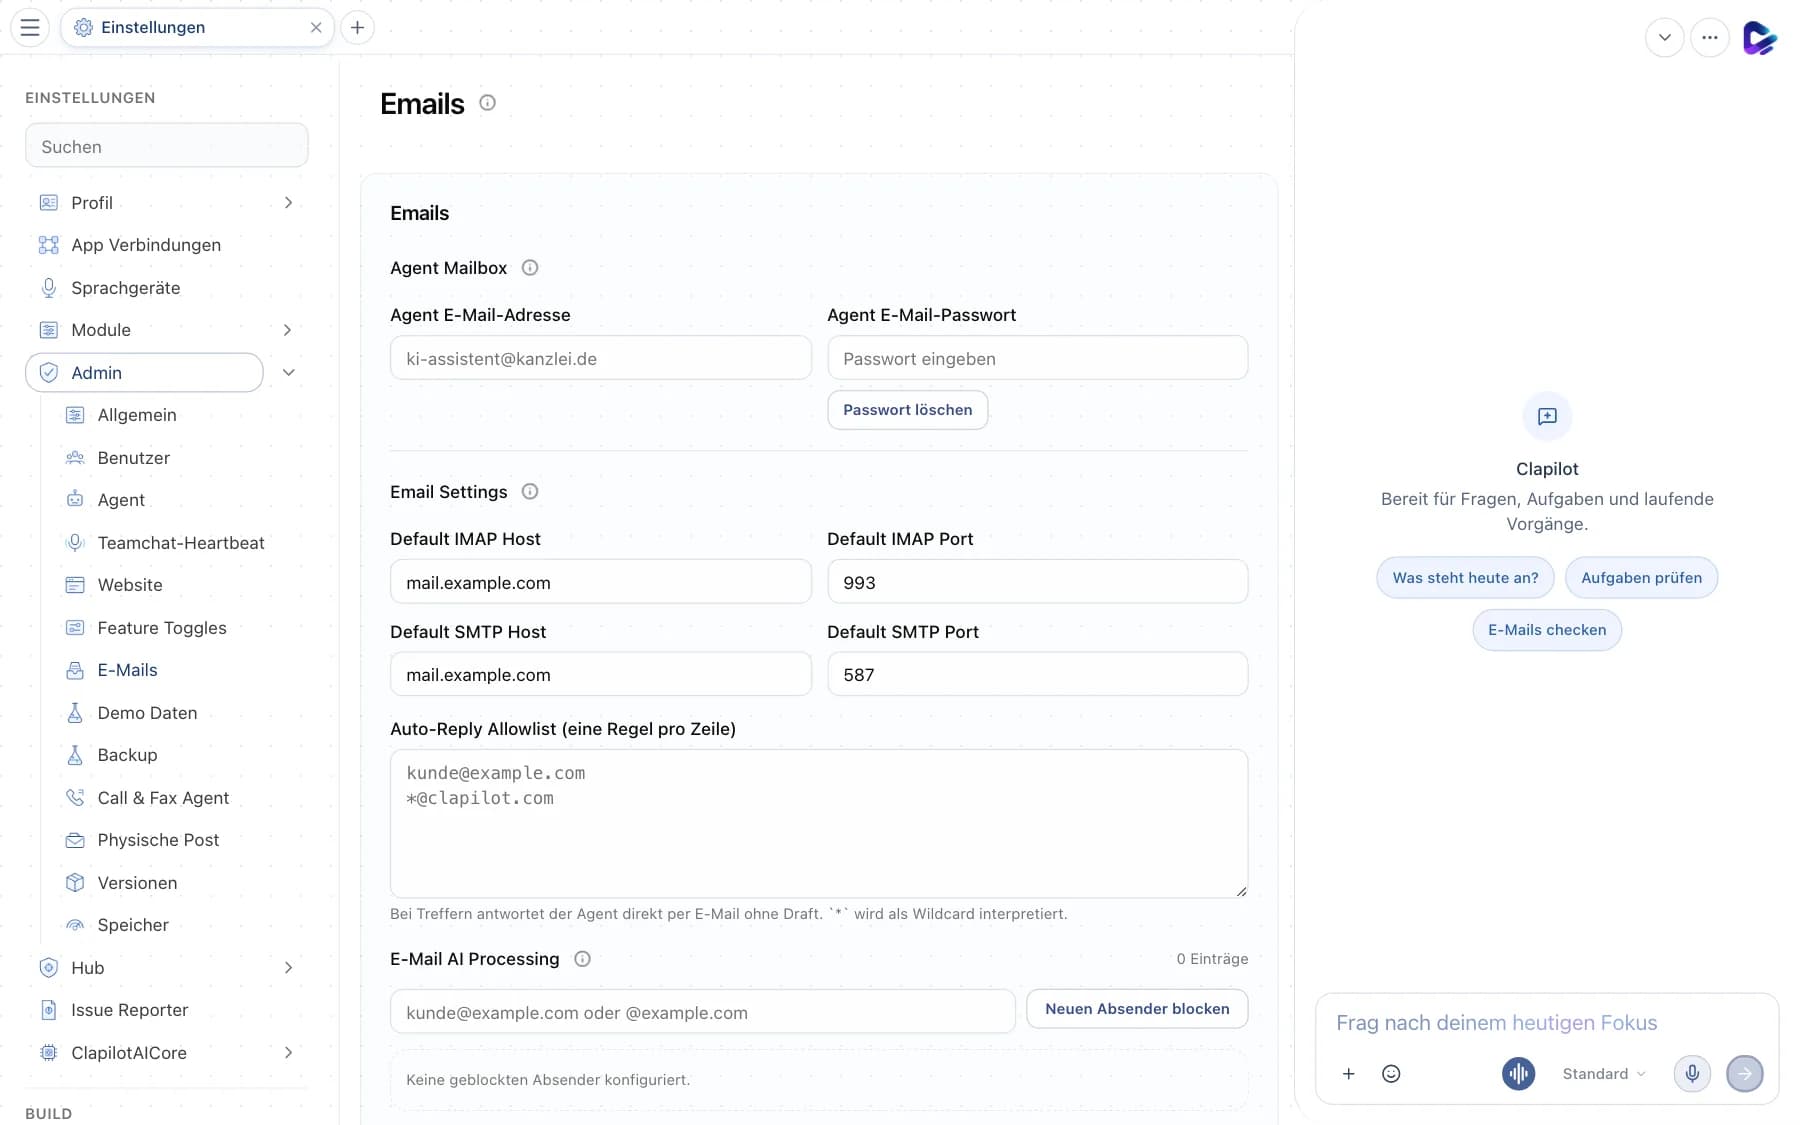Select the Admin menu item
The width and height of the screenshot is (1800, 1125).
click(x=144, y=372)
